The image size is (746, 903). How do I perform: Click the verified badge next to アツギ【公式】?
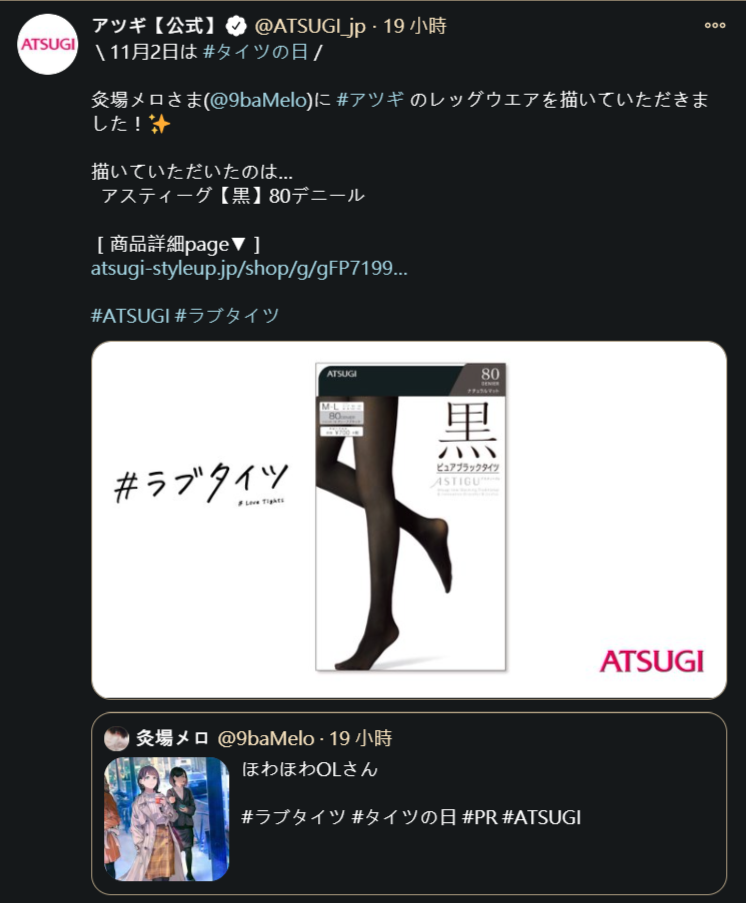236,26
